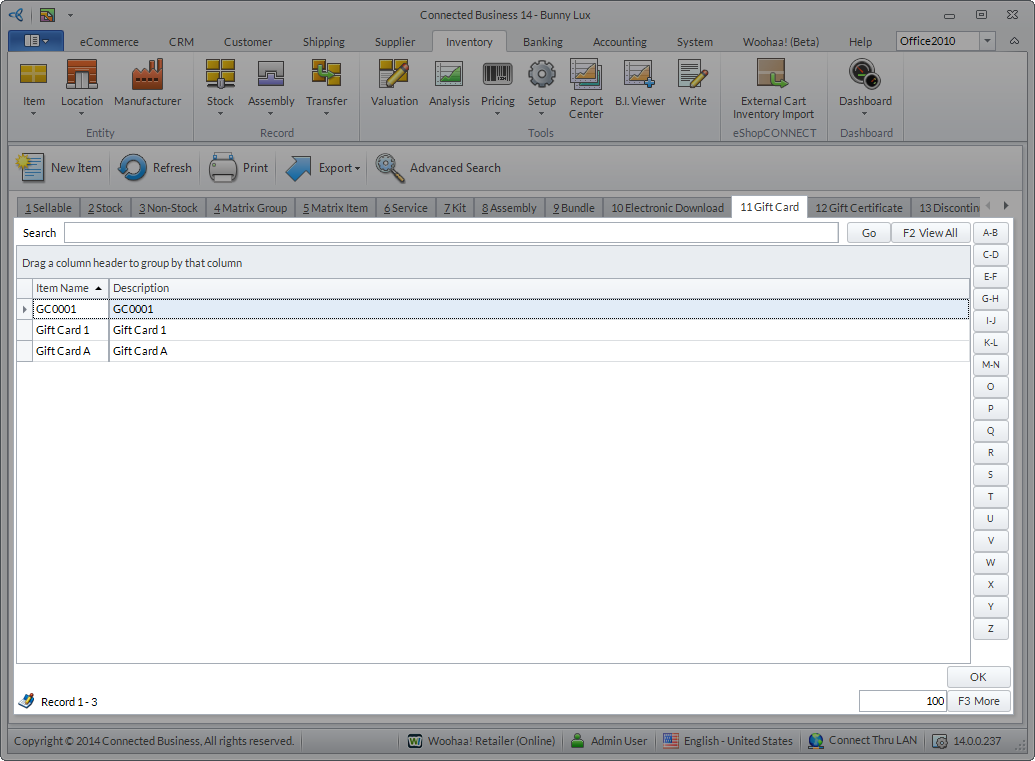1035x761 pixels.
Task: Click the F2 View All button
Action: click(929, 233)
